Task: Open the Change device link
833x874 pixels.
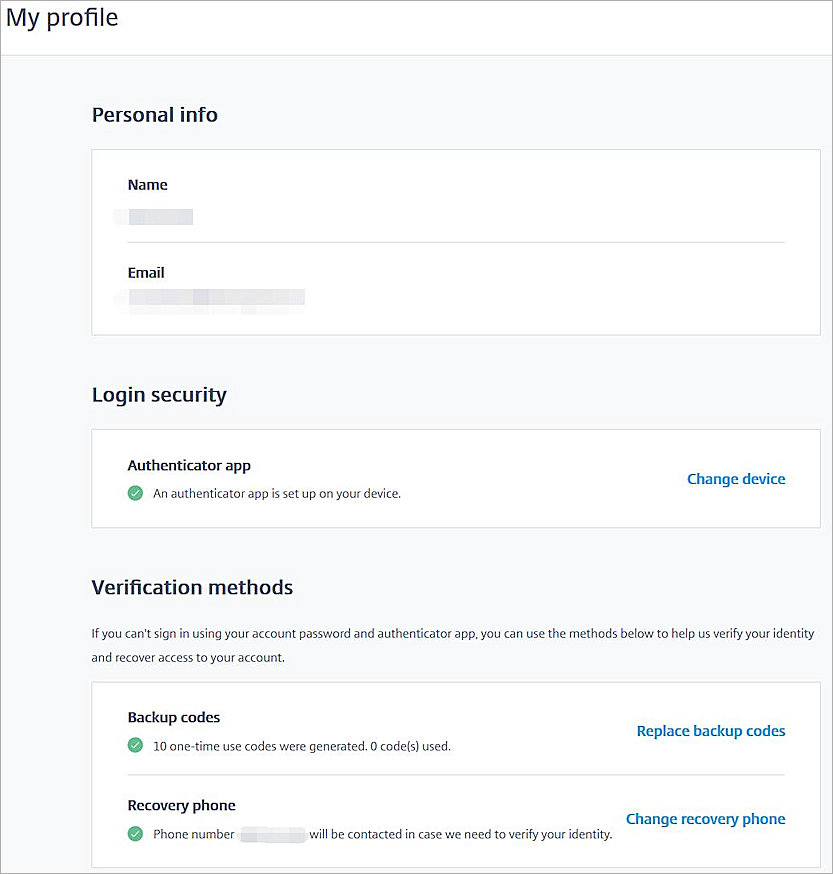Action: click(736, 479)
